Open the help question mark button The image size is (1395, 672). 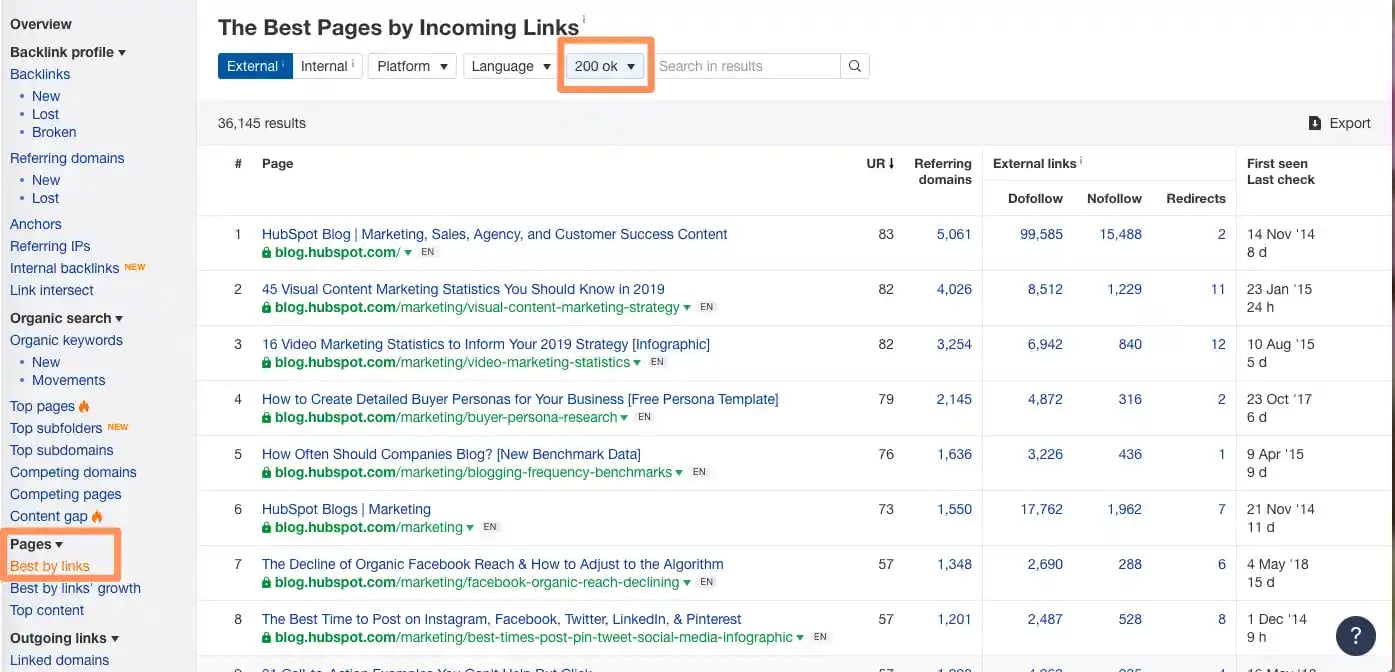click(x=1355, y=634)
